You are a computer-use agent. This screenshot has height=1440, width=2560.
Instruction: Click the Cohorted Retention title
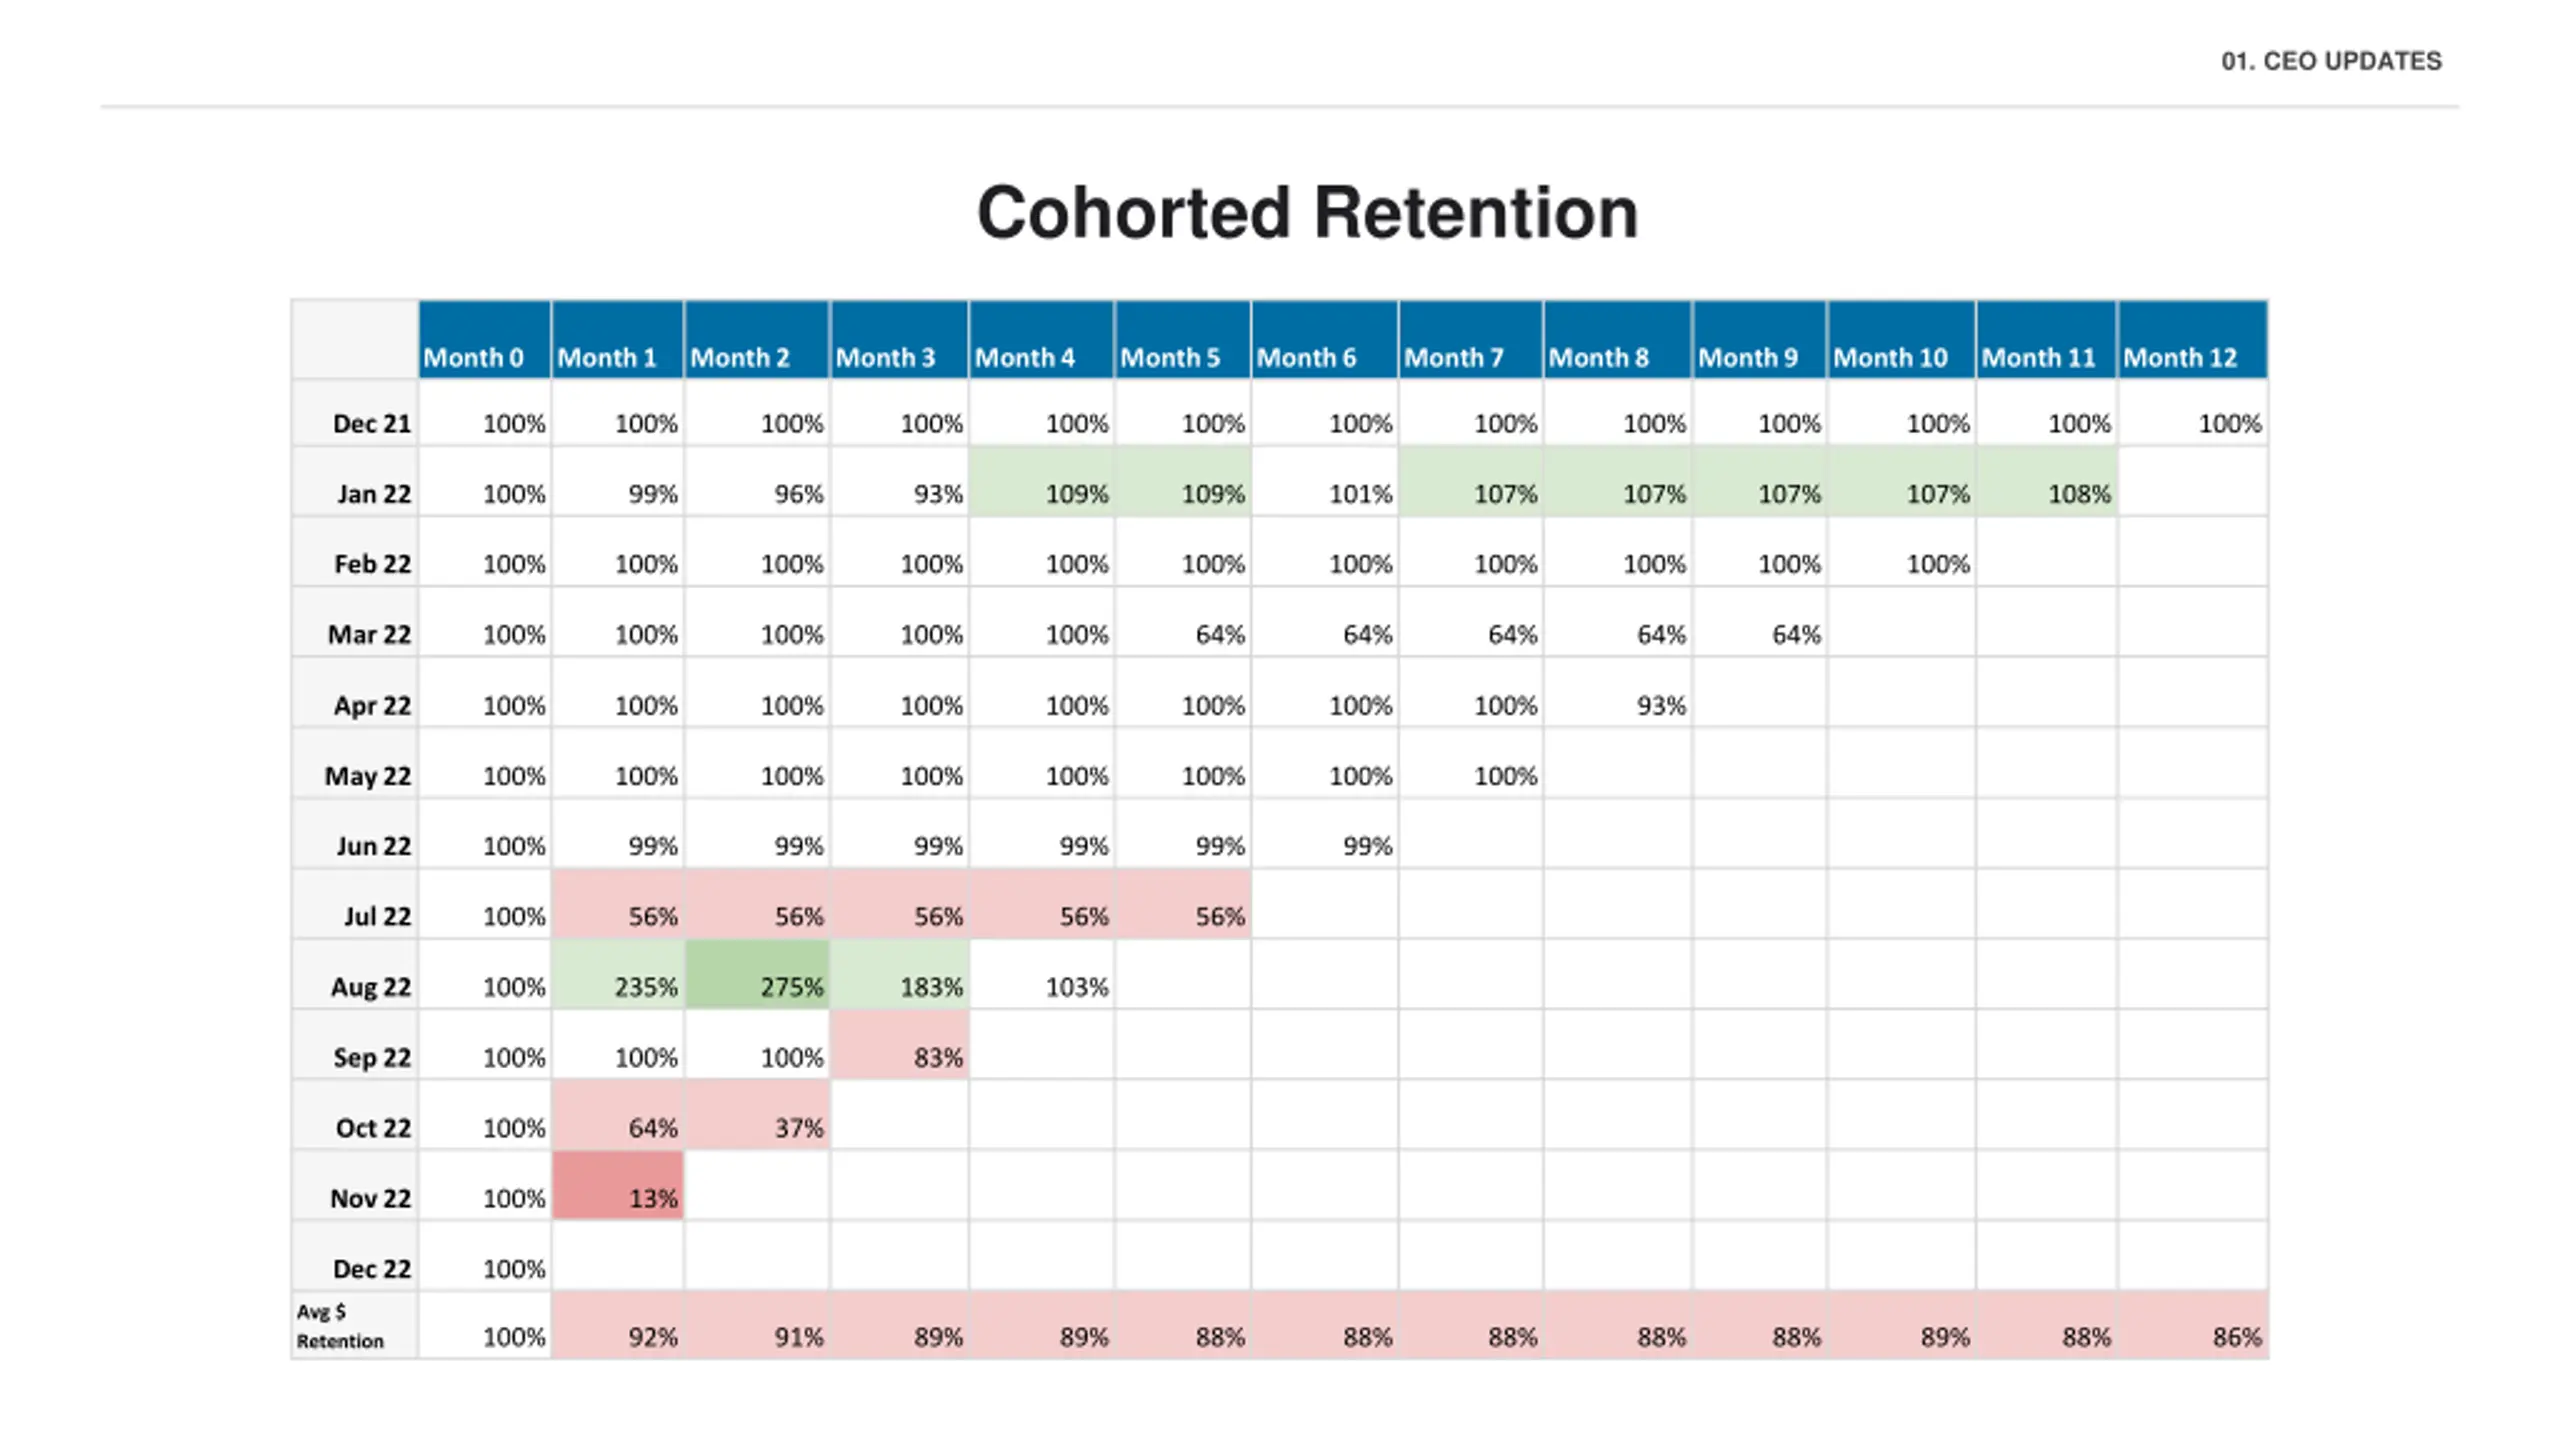pyautogui.click(x=1307, y=213)
